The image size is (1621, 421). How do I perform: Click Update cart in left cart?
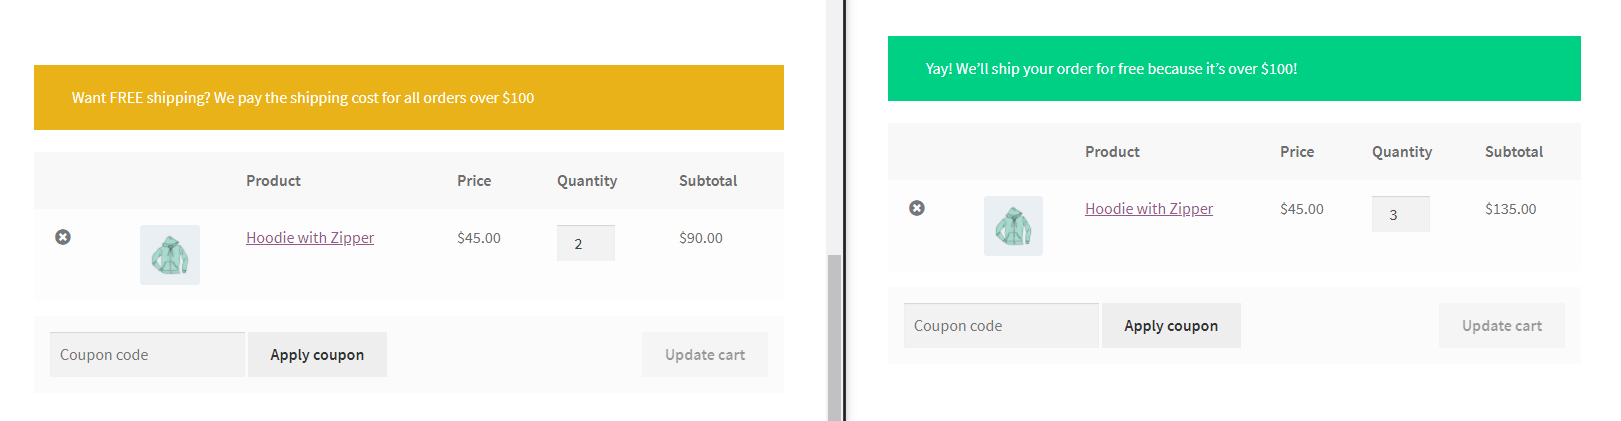tap(705, 355)
